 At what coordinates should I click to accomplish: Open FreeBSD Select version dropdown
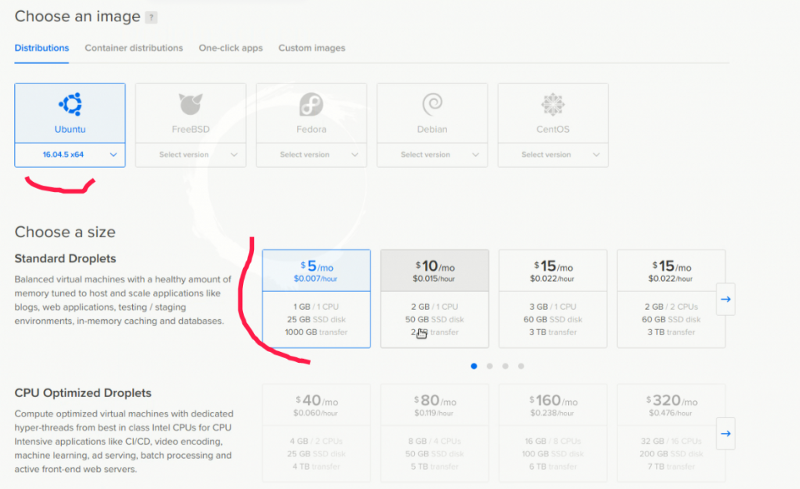[190, 155]
